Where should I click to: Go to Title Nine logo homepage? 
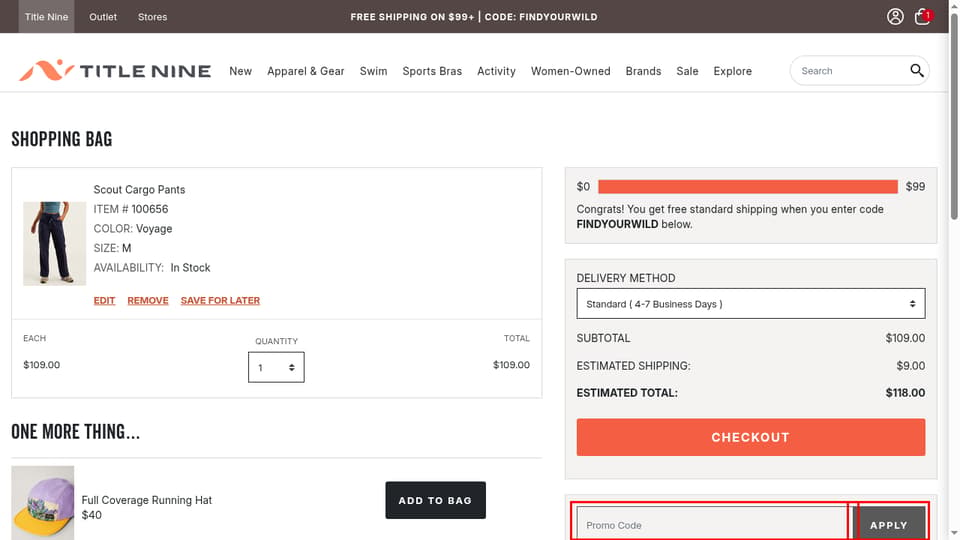115,71
